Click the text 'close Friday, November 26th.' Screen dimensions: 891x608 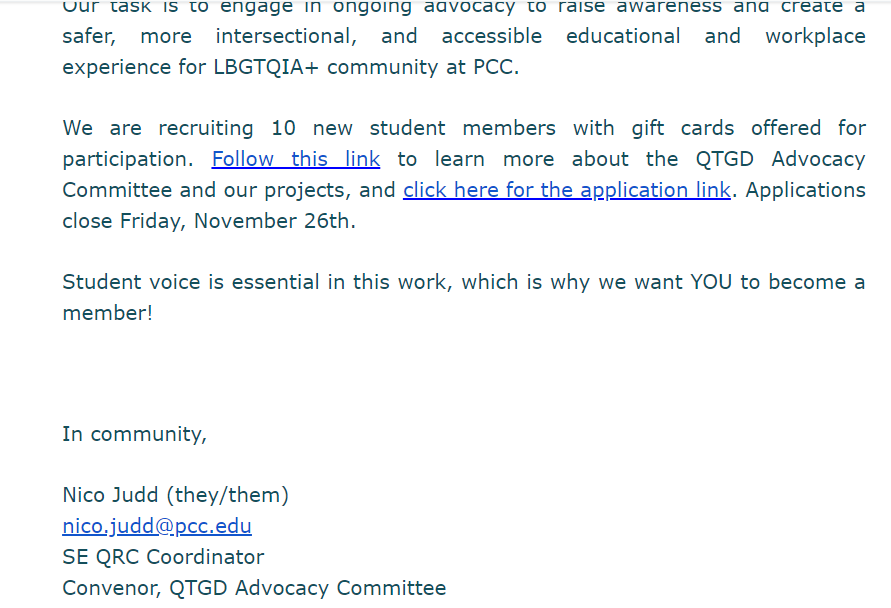click(209, 221)
